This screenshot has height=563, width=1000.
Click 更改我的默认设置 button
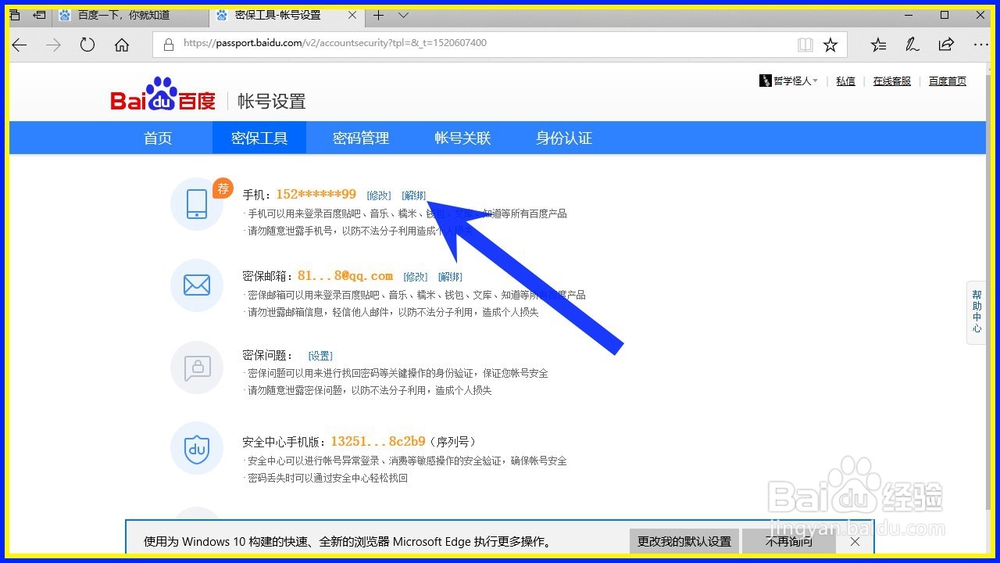click(684, 541)
